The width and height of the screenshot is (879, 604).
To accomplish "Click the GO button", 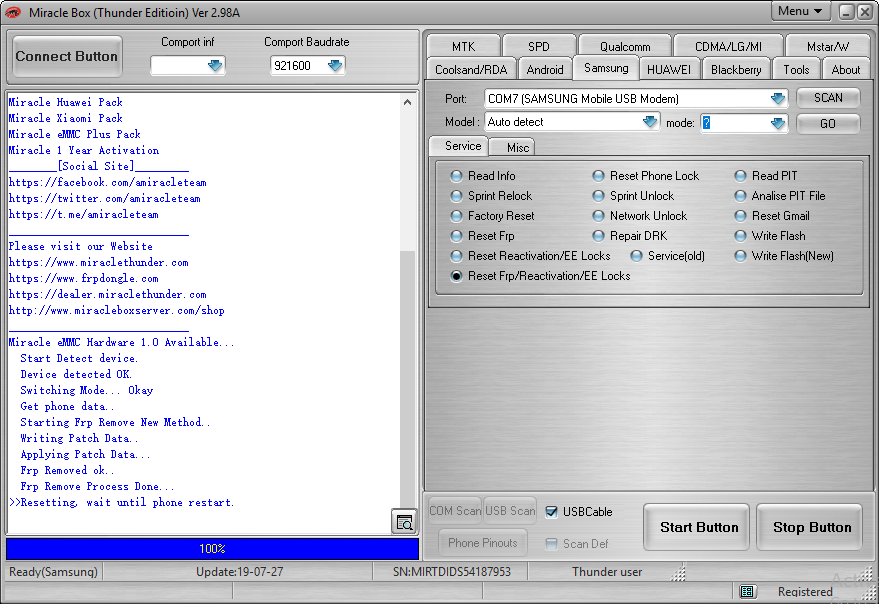I will click(828, 123).
